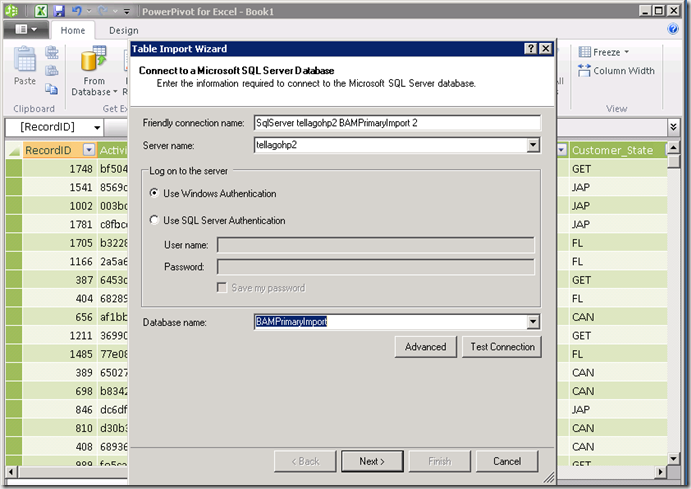This screenshot has height=489, width=691.
Task: Click the User name input field
Action: click(x=375, y=245)
